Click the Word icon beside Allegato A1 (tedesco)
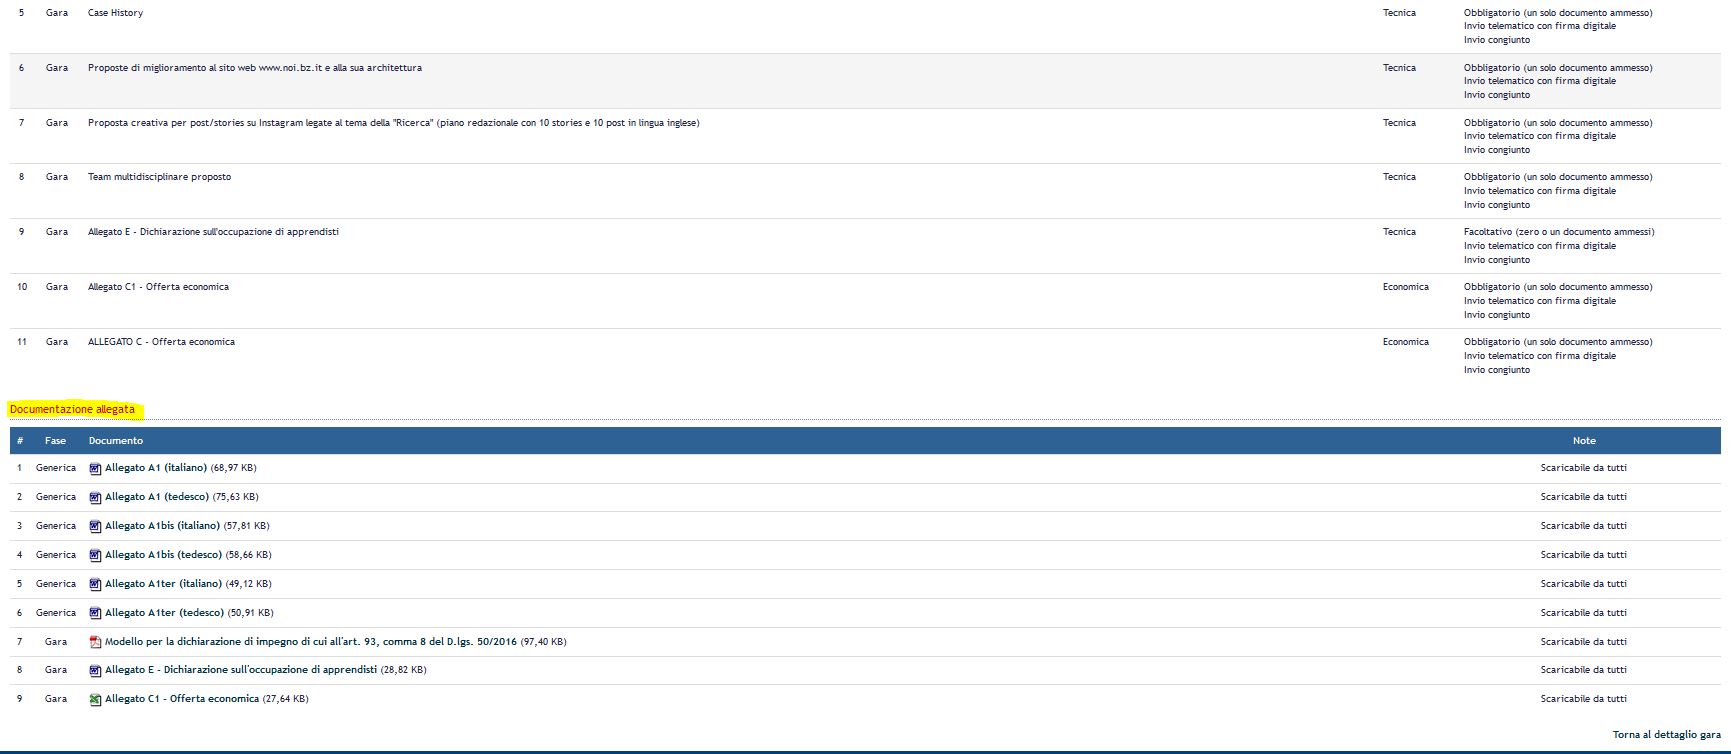 [x=95, y=497]
